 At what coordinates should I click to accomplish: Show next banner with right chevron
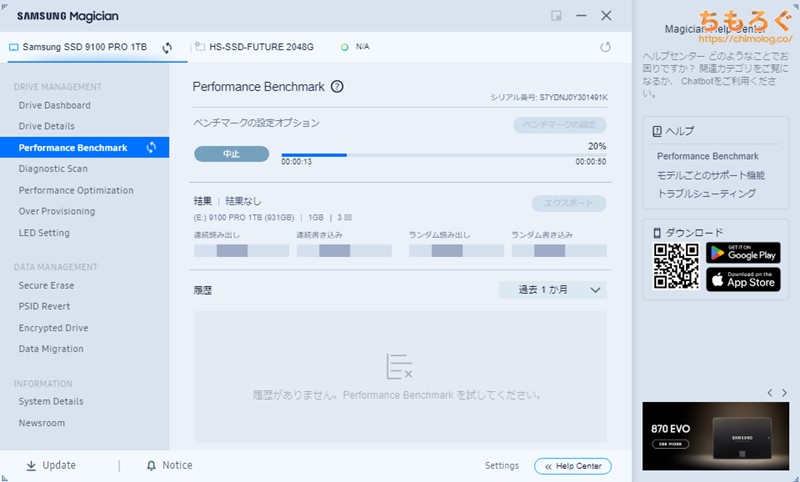tap(784, 393)
